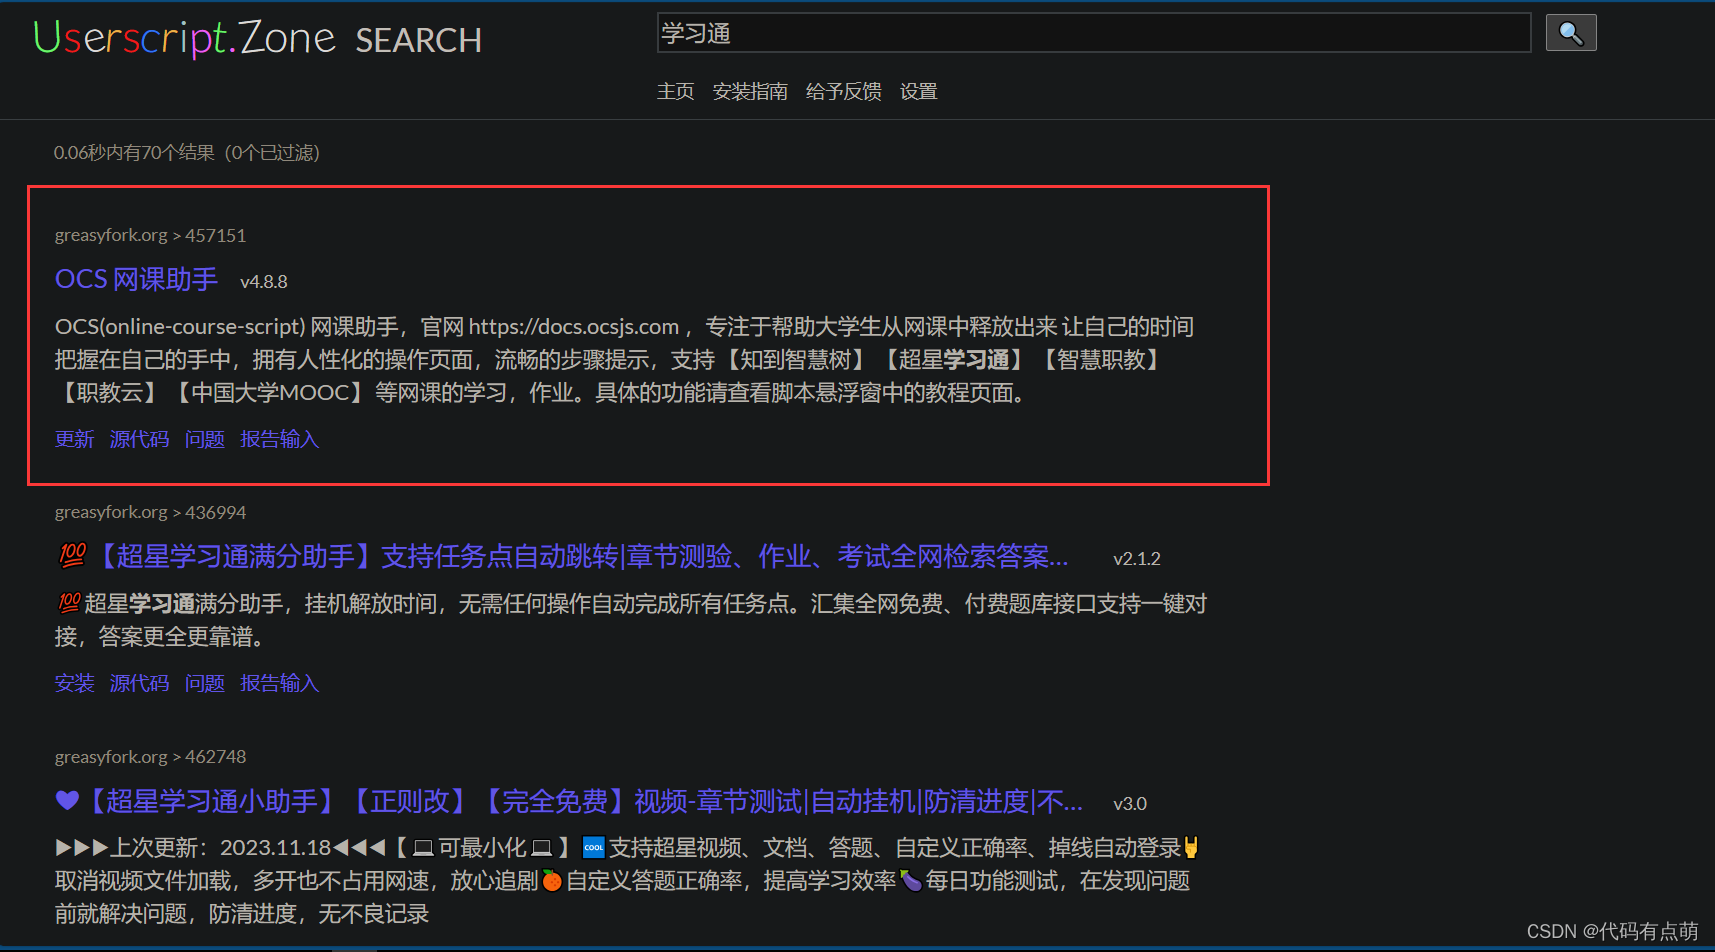Open the 超星学习通小助手 正则改 result title
Viewport: 1715px width, 952px height.
[x=569, y=801]
